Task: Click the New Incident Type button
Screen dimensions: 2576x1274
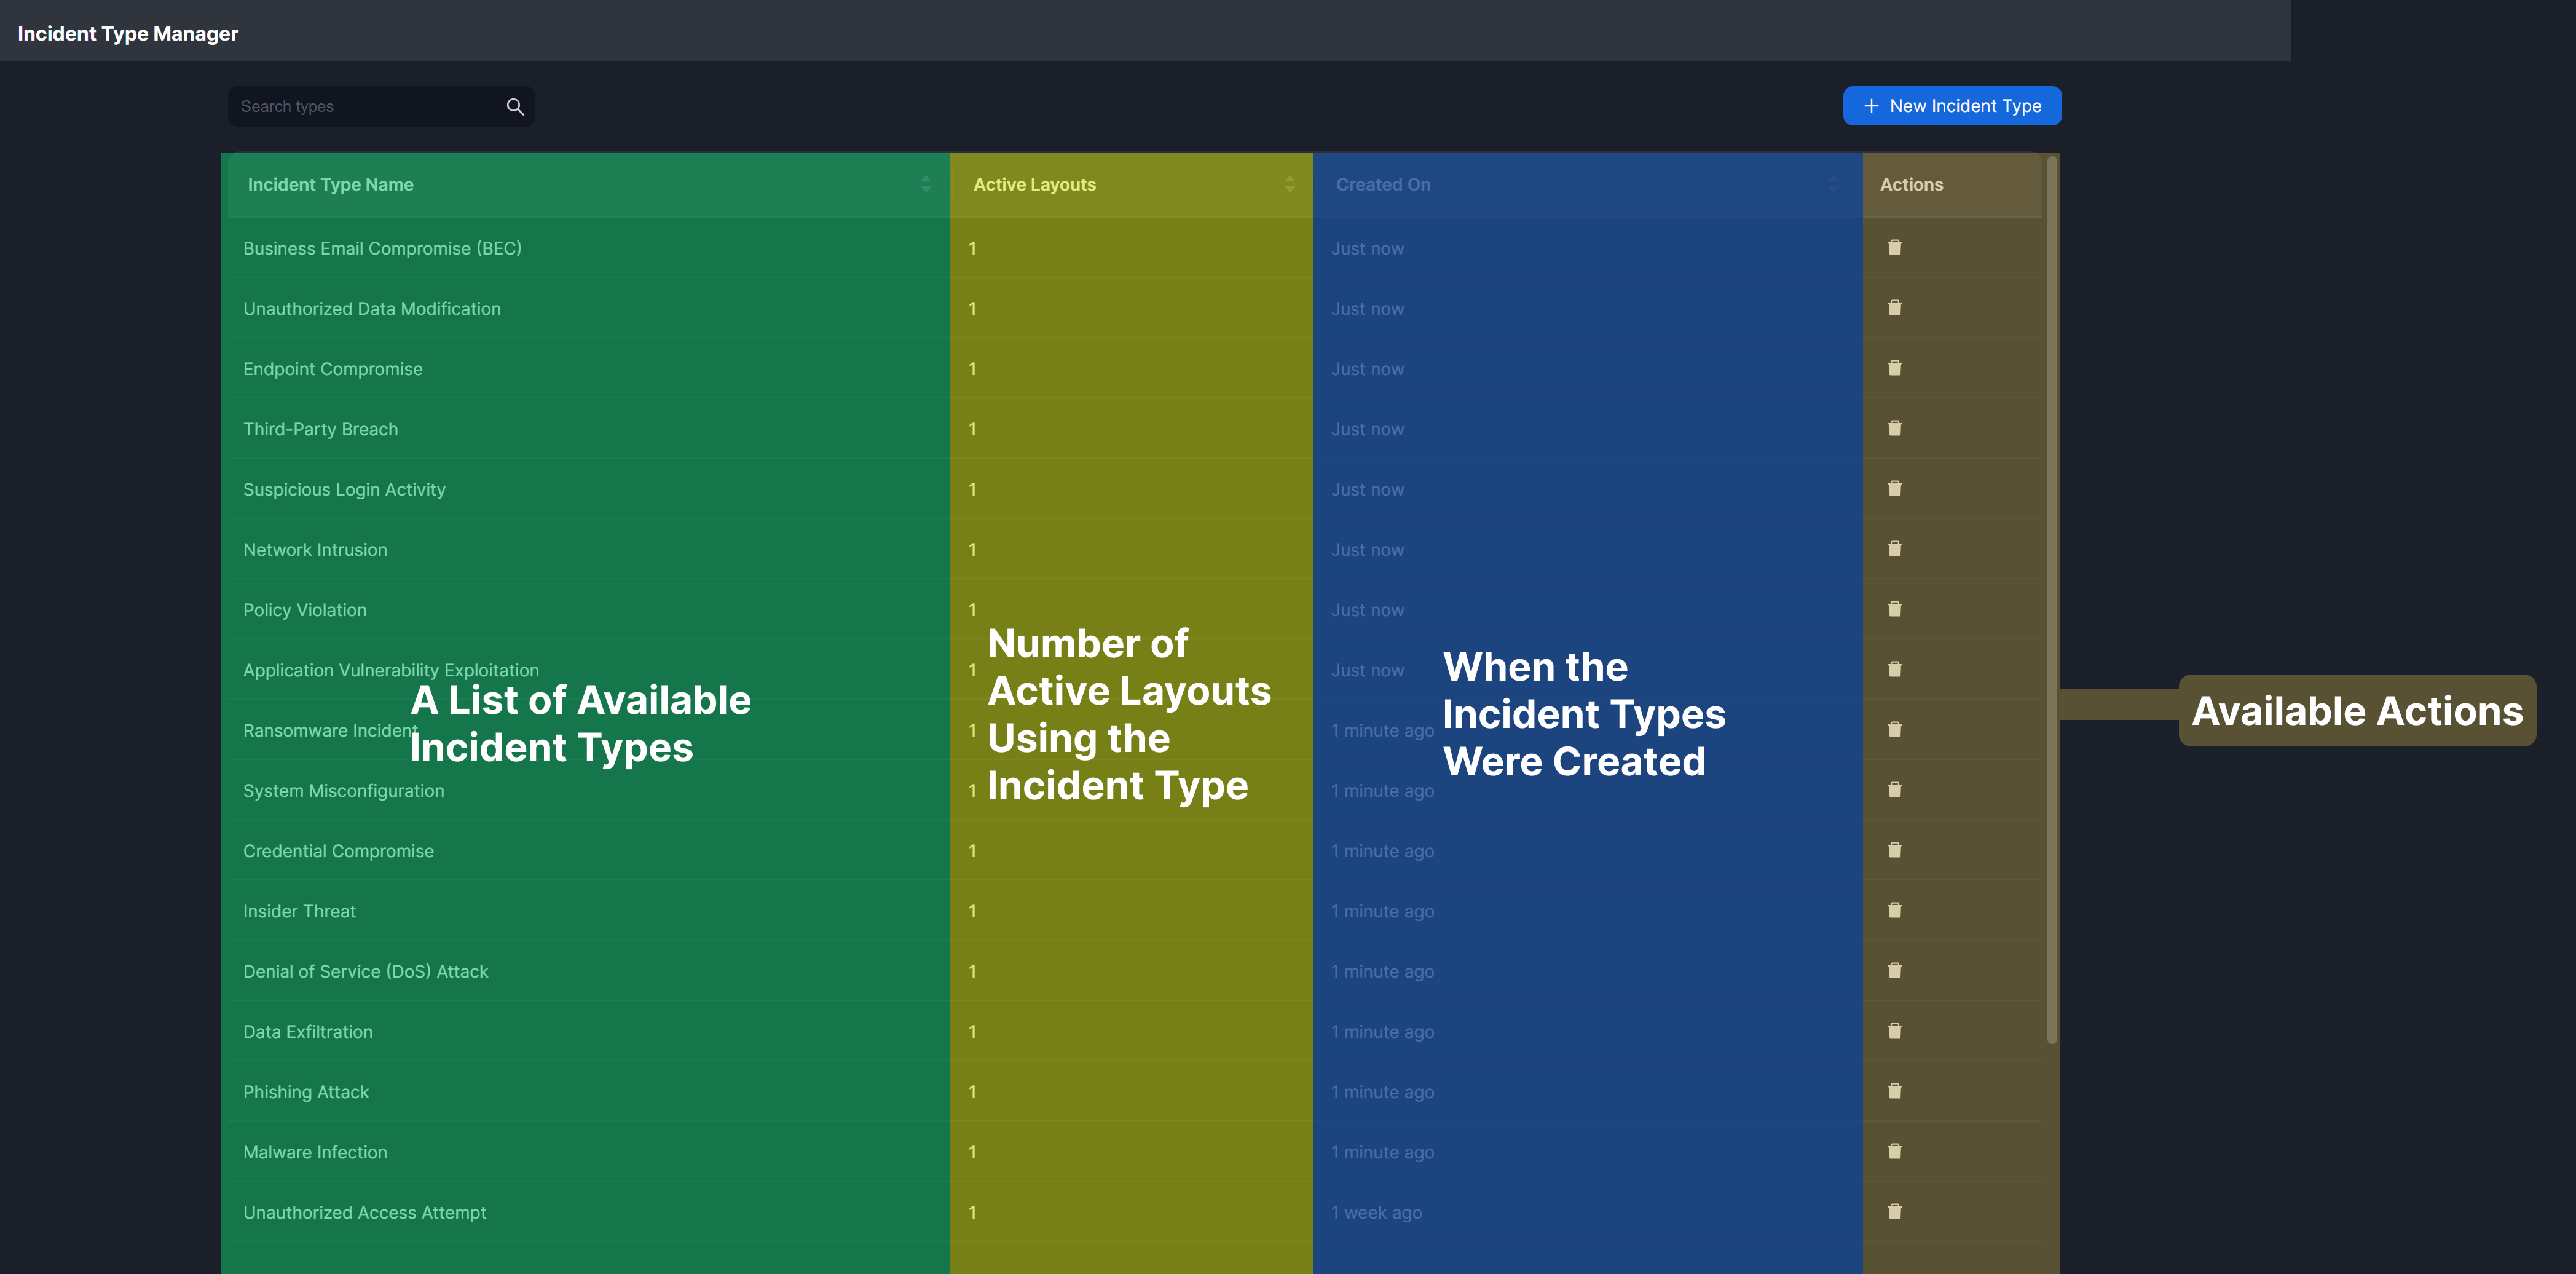Action: pos(1951,106)
